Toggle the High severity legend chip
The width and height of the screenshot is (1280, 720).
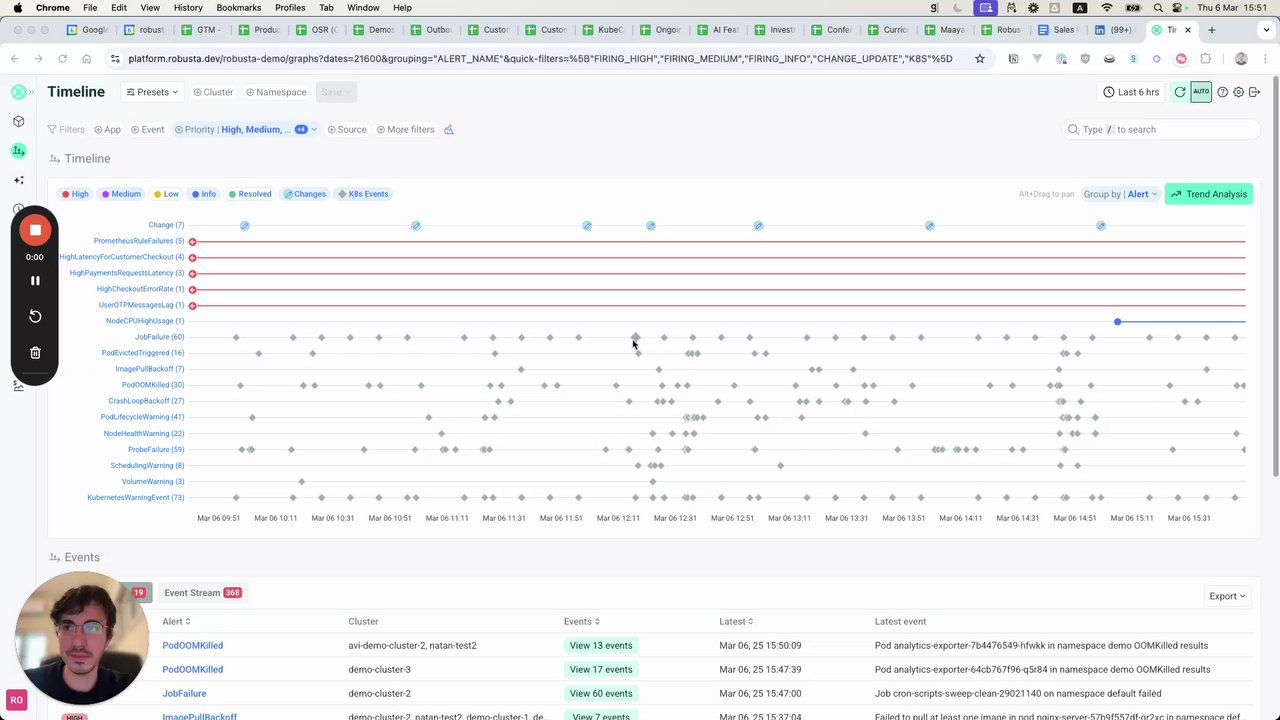click(75, 194)
